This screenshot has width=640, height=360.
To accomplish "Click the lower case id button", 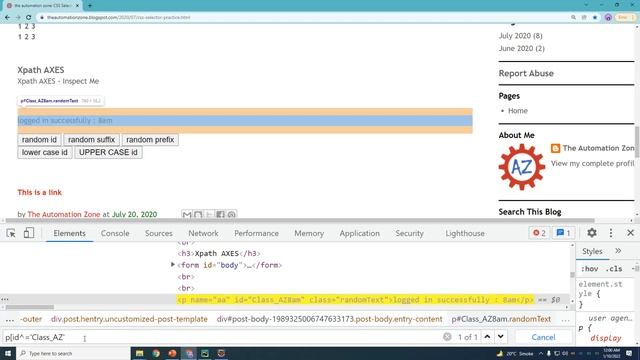I will coord(45,152).
